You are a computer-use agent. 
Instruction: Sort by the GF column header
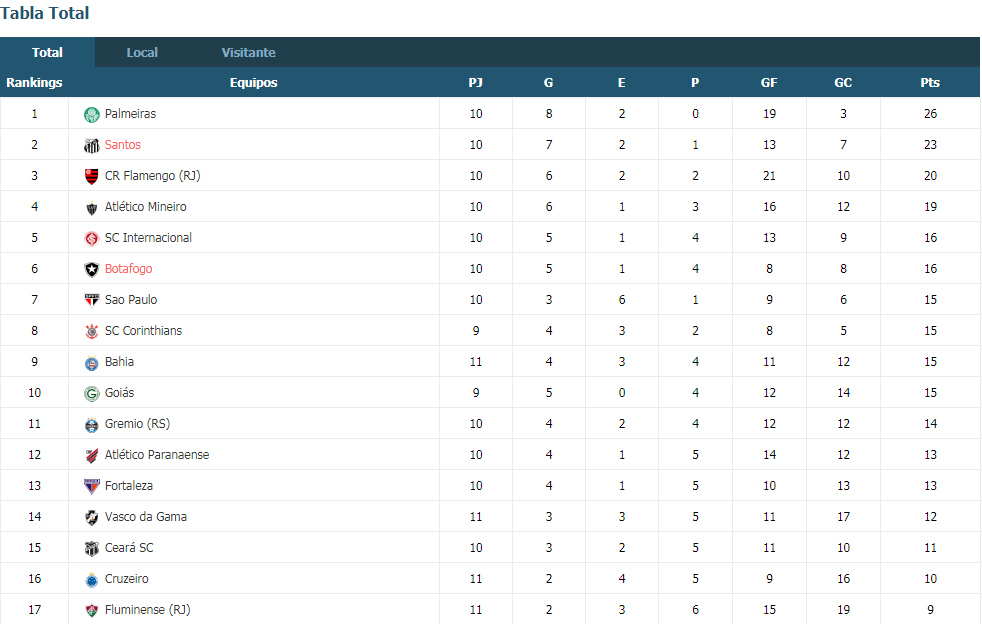(x=769, y=83)
